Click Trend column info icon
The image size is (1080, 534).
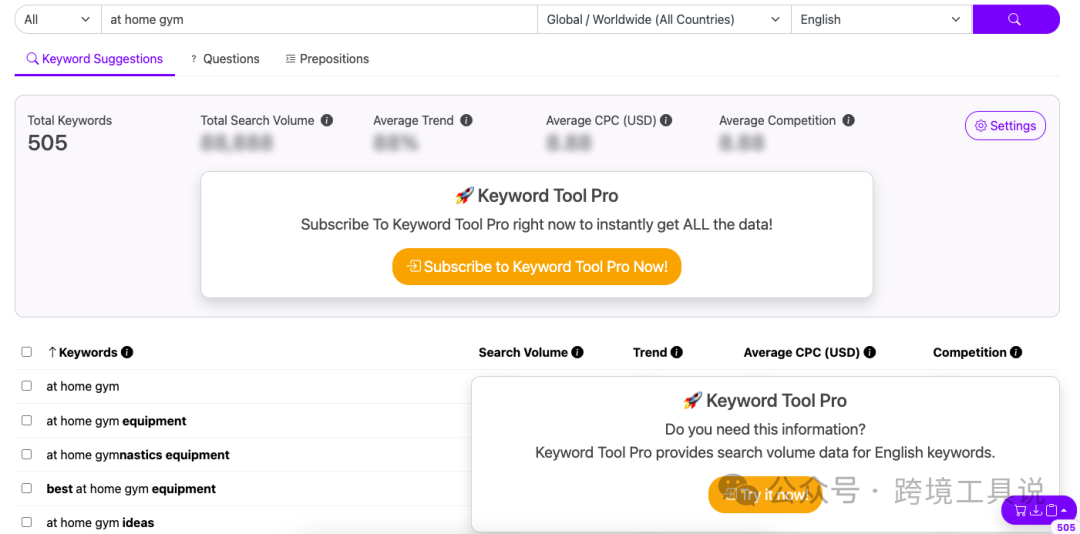click(x=677, y=352)
